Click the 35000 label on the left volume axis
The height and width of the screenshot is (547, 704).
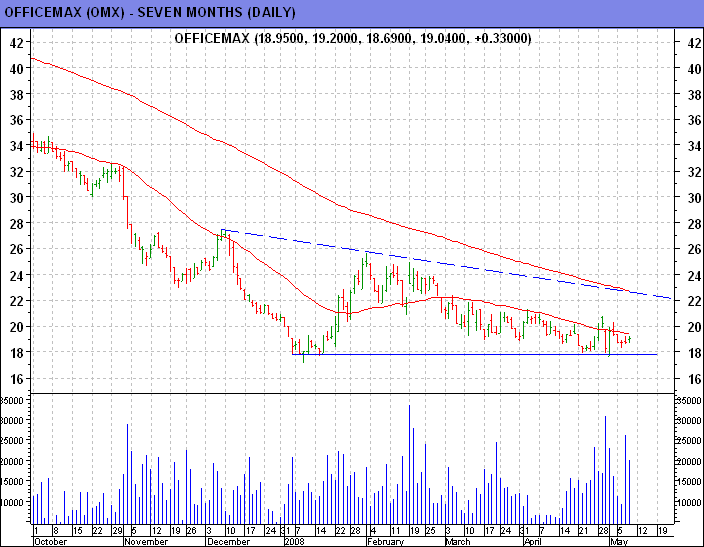(14, 400)
